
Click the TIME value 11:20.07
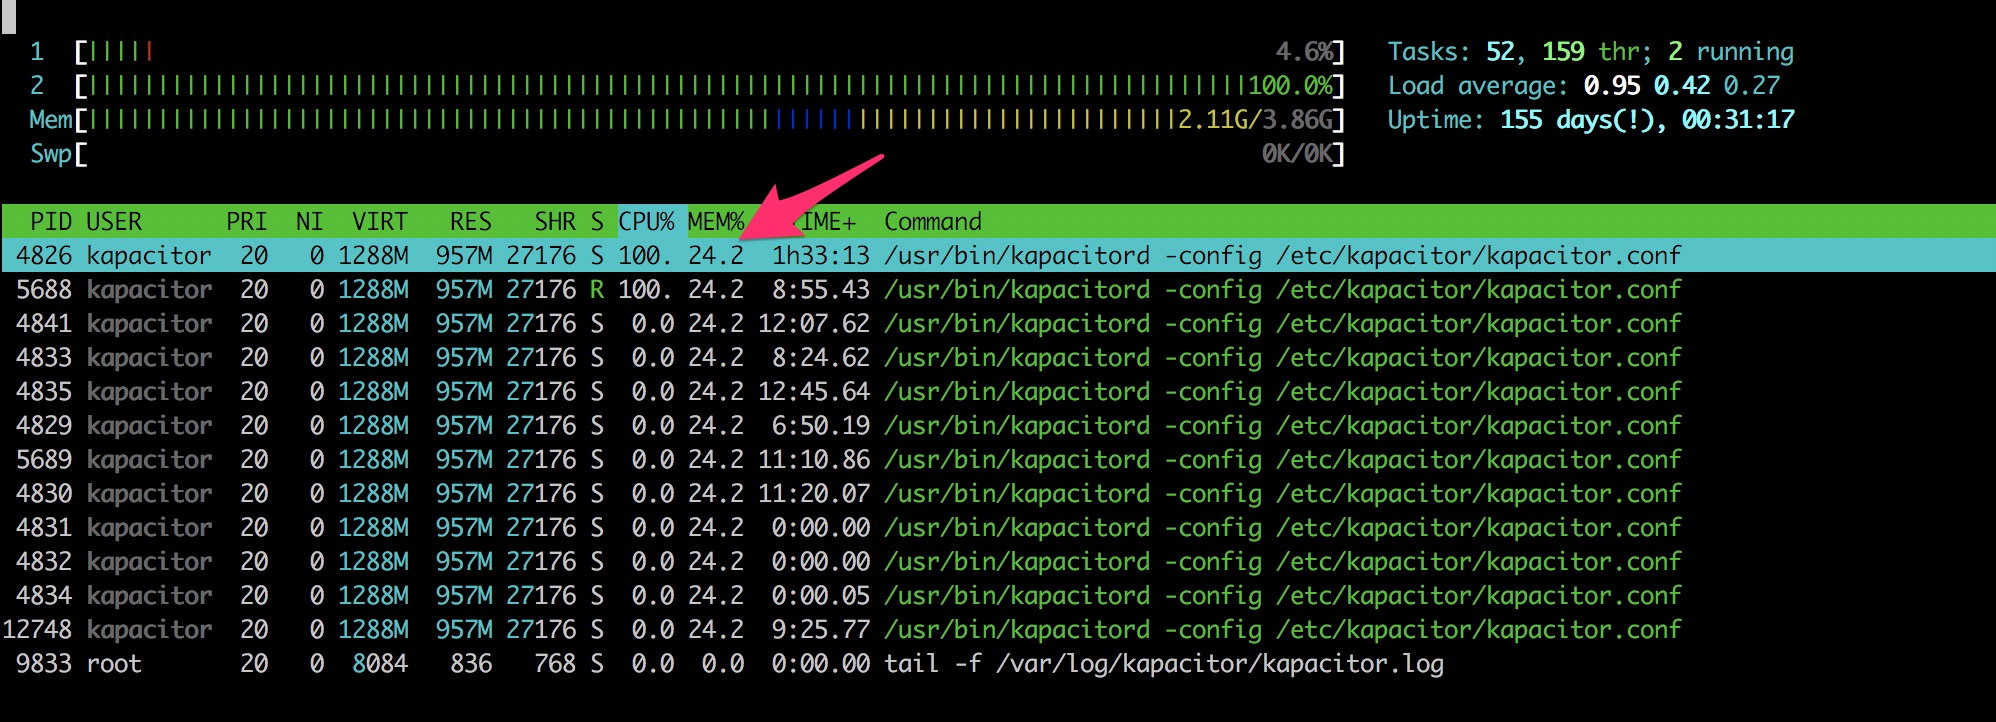[x=814, y=493]
